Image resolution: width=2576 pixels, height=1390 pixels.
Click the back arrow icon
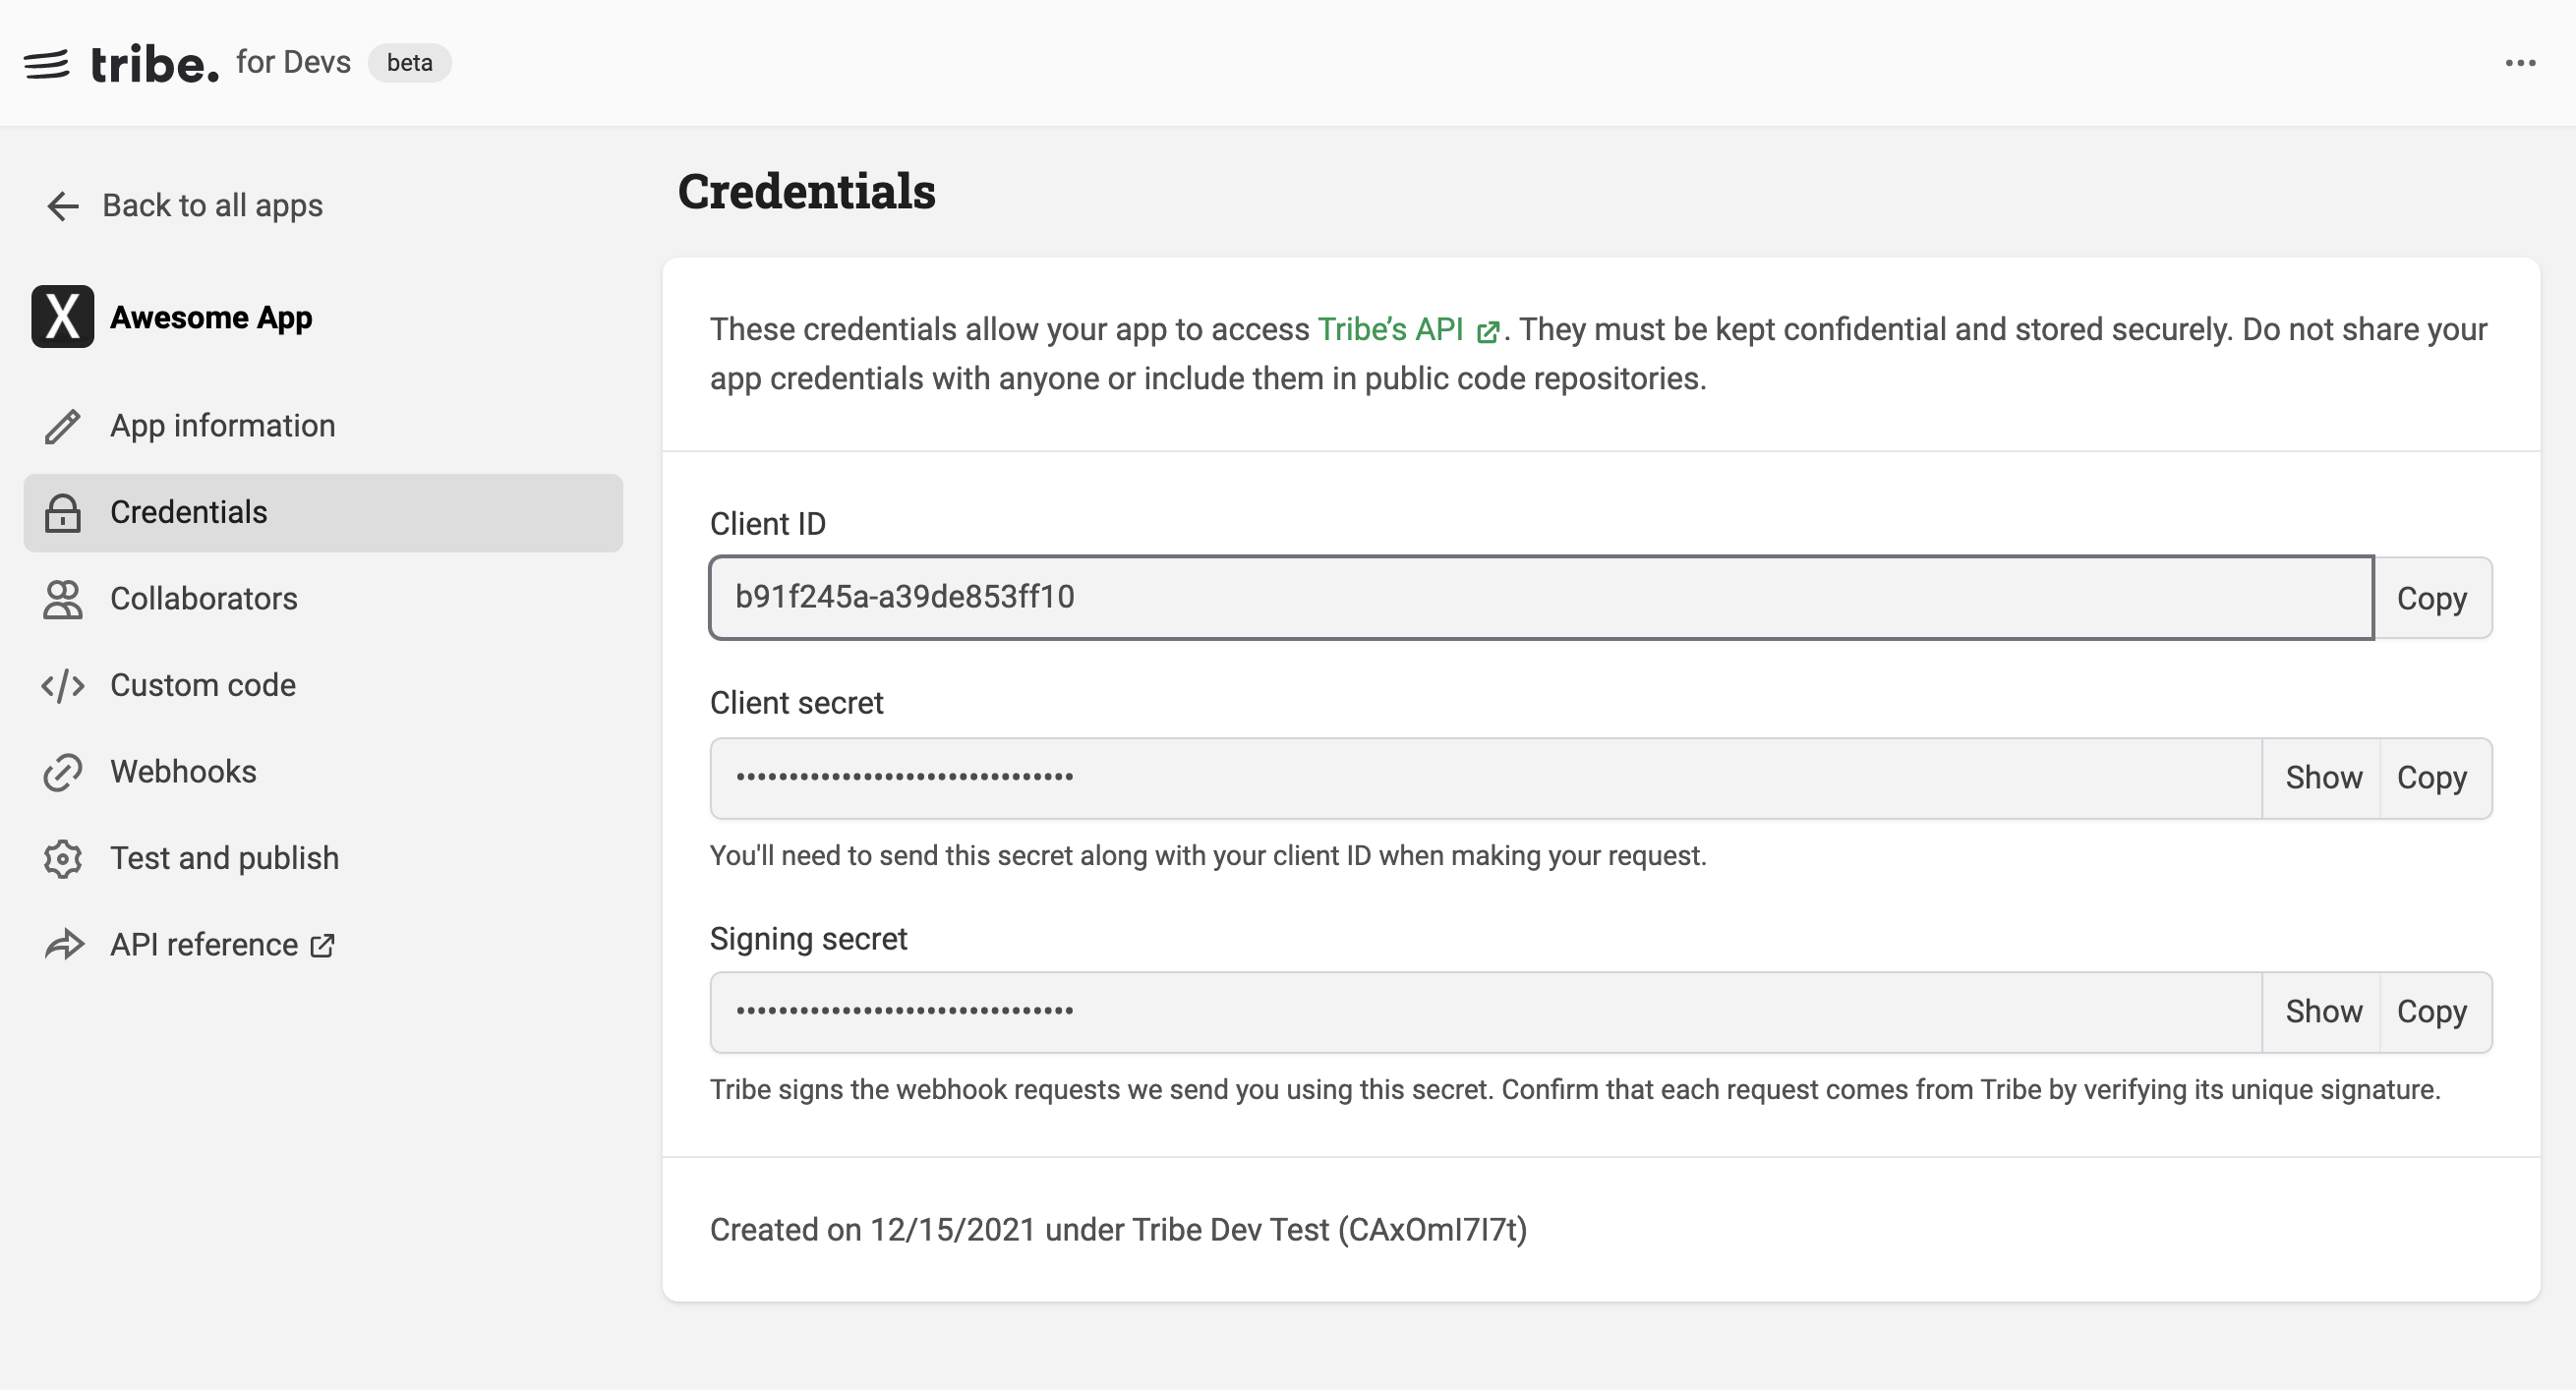[62, 206]
